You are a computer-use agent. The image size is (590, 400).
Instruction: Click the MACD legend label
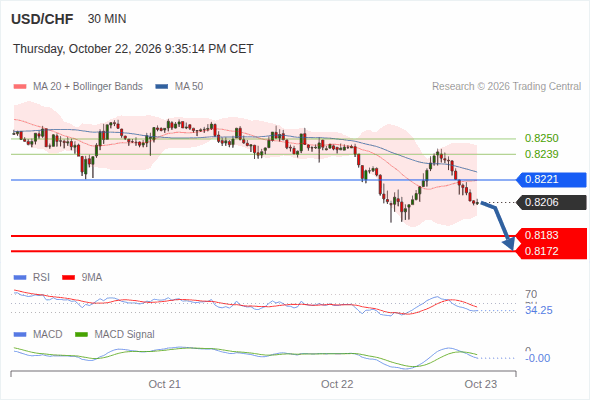[47, 335]
